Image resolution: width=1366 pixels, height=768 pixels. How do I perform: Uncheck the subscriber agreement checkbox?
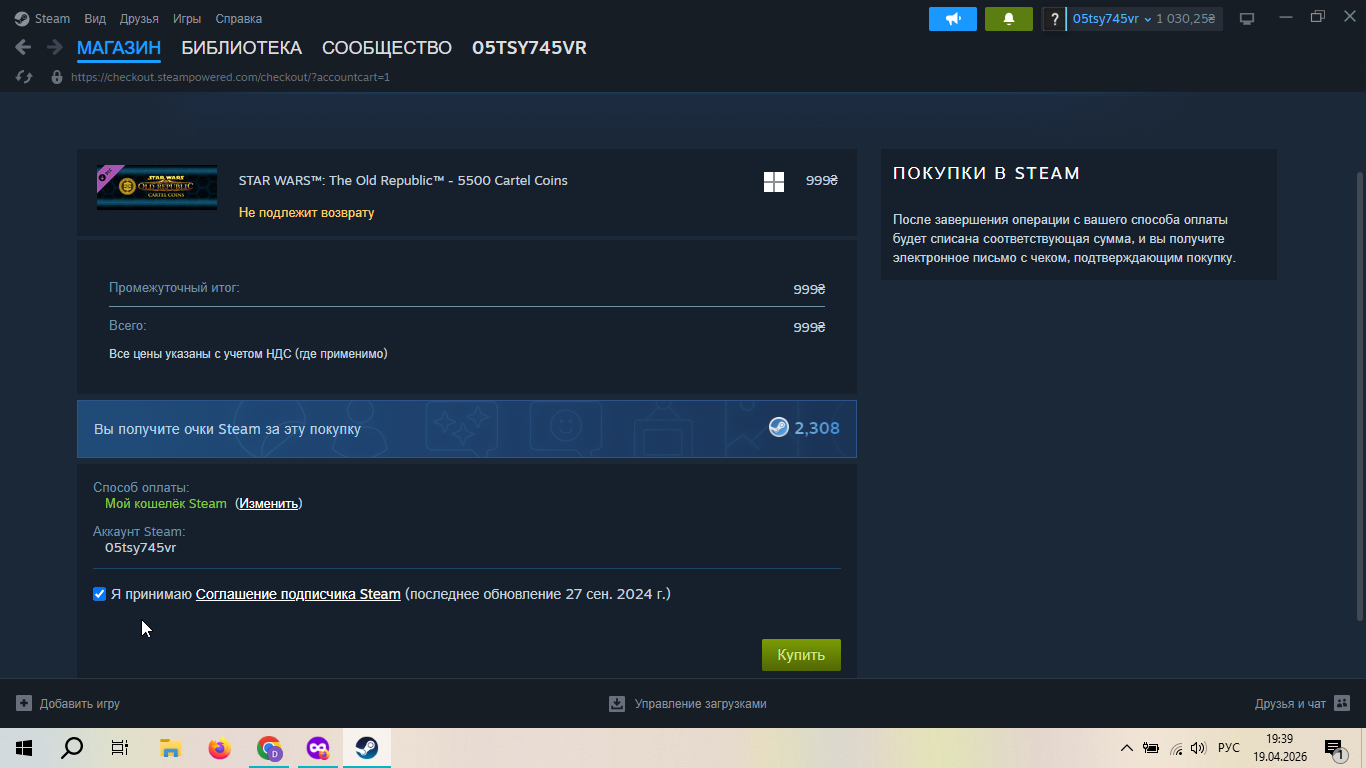[x=99, y=594]
